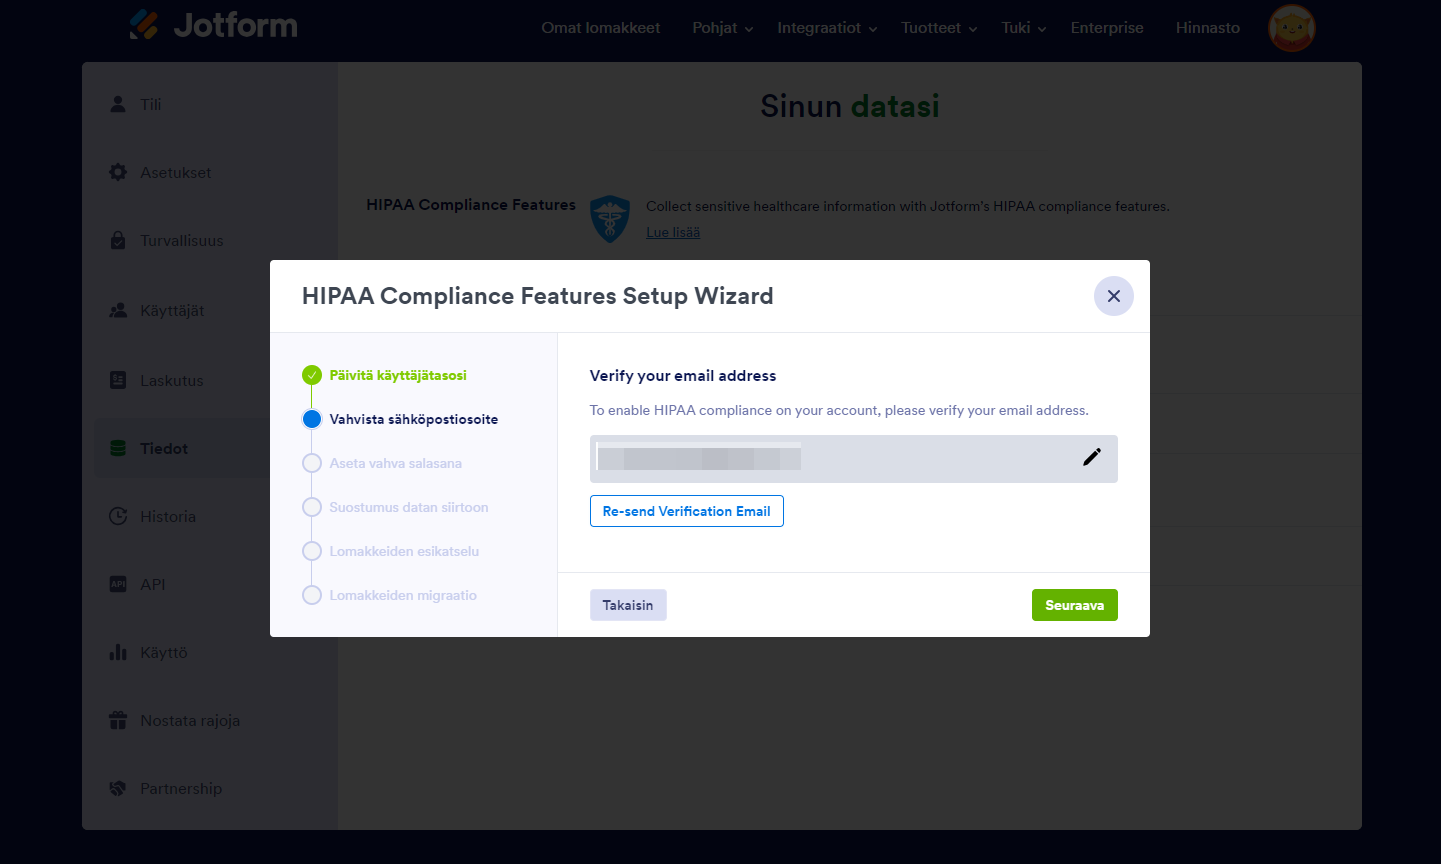Viewport: 1441px width, 864px height.
Task: Click the email address input field
Action: [830, 459]
